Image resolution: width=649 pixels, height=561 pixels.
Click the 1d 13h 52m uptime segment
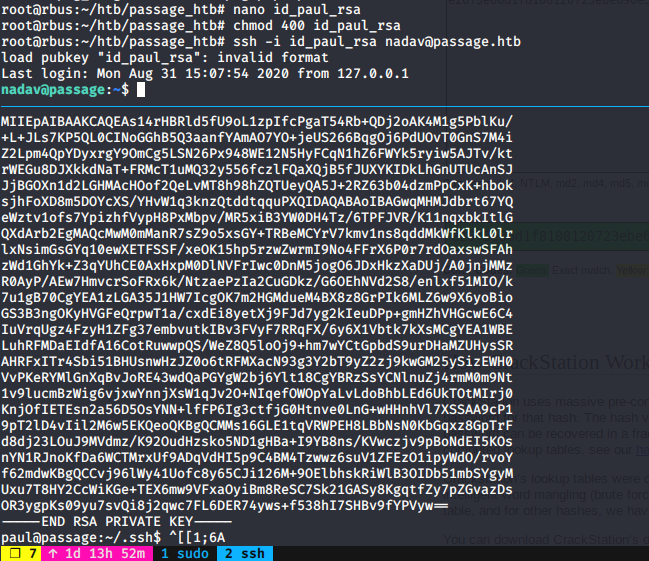98,552
